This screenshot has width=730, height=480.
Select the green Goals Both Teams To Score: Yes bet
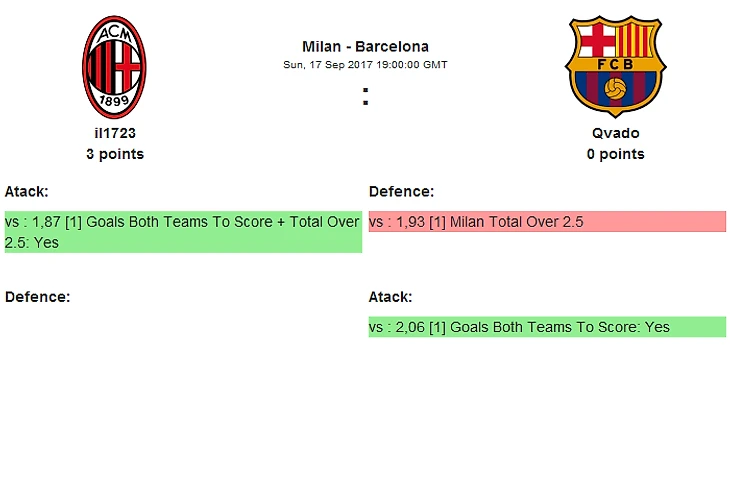(x=545, y=327)
